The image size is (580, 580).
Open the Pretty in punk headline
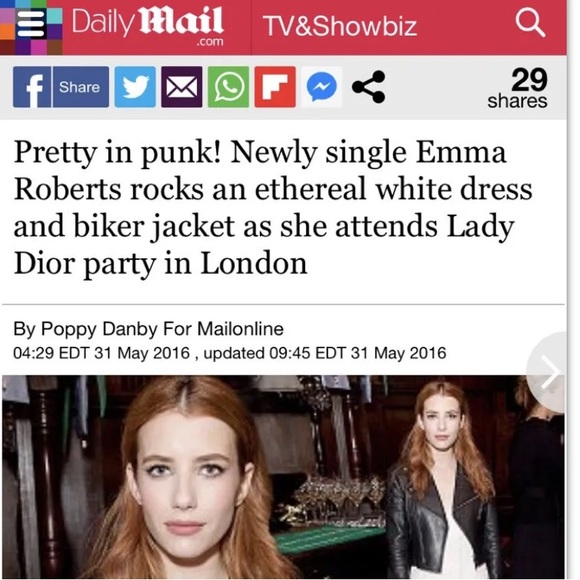(x=273, y=208)
